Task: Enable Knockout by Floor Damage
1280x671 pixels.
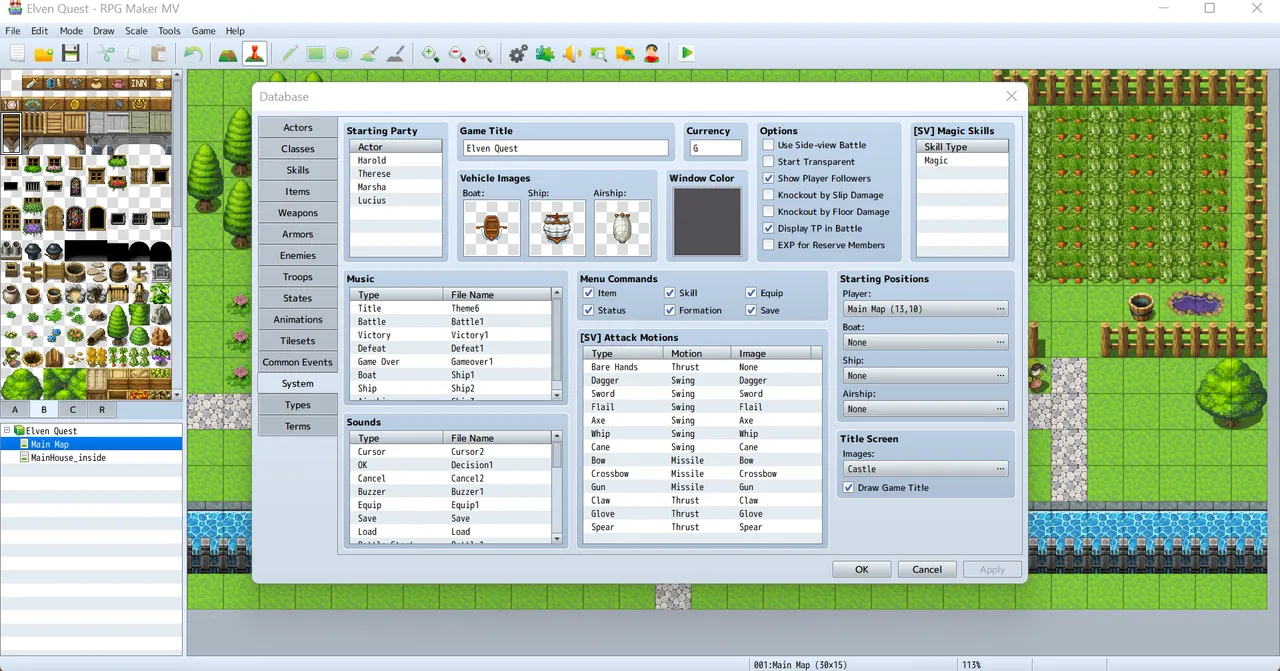Action: (768, 212)
